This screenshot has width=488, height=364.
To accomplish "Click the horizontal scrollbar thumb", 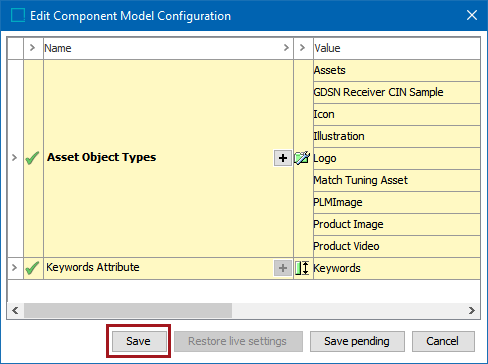I will pos(128,311).
